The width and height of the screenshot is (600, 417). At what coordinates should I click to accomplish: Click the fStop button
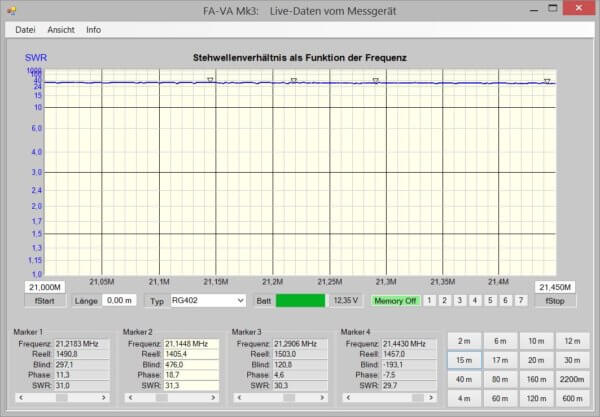point(554,301)
